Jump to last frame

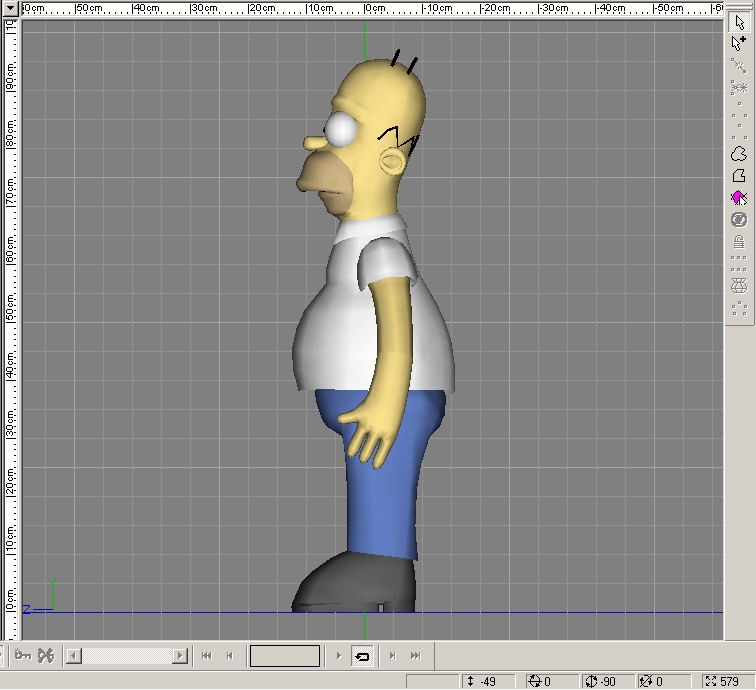click(416, 656)
